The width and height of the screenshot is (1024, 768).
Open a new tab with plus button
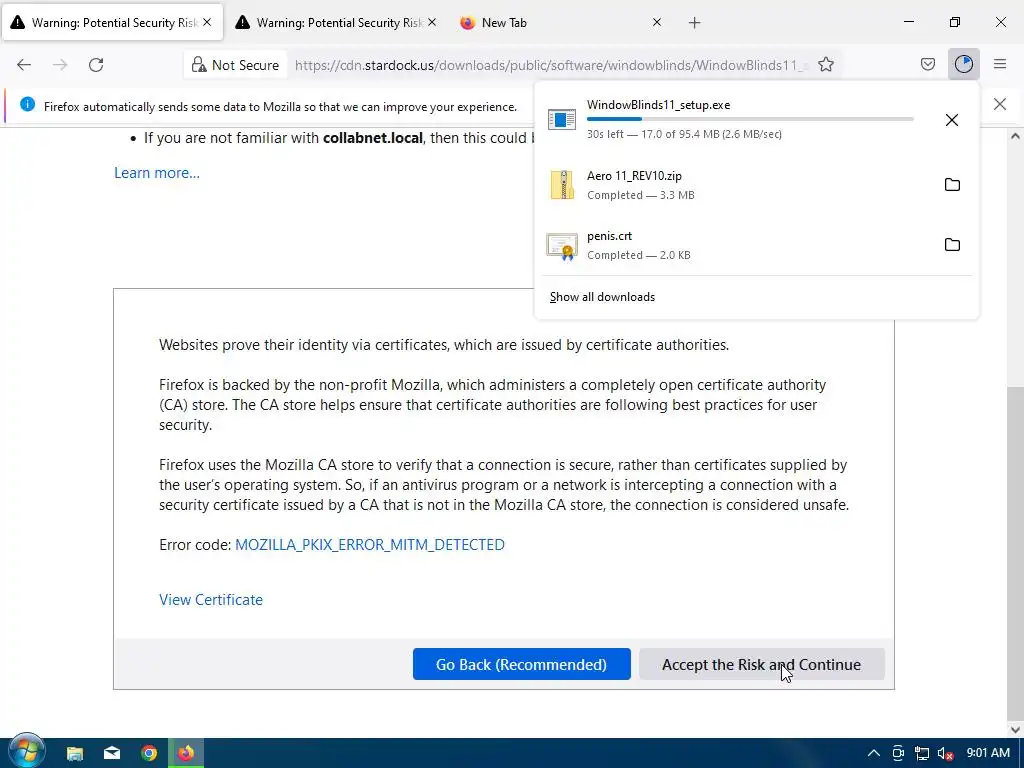pyautogui.click(x=694, y=23)
